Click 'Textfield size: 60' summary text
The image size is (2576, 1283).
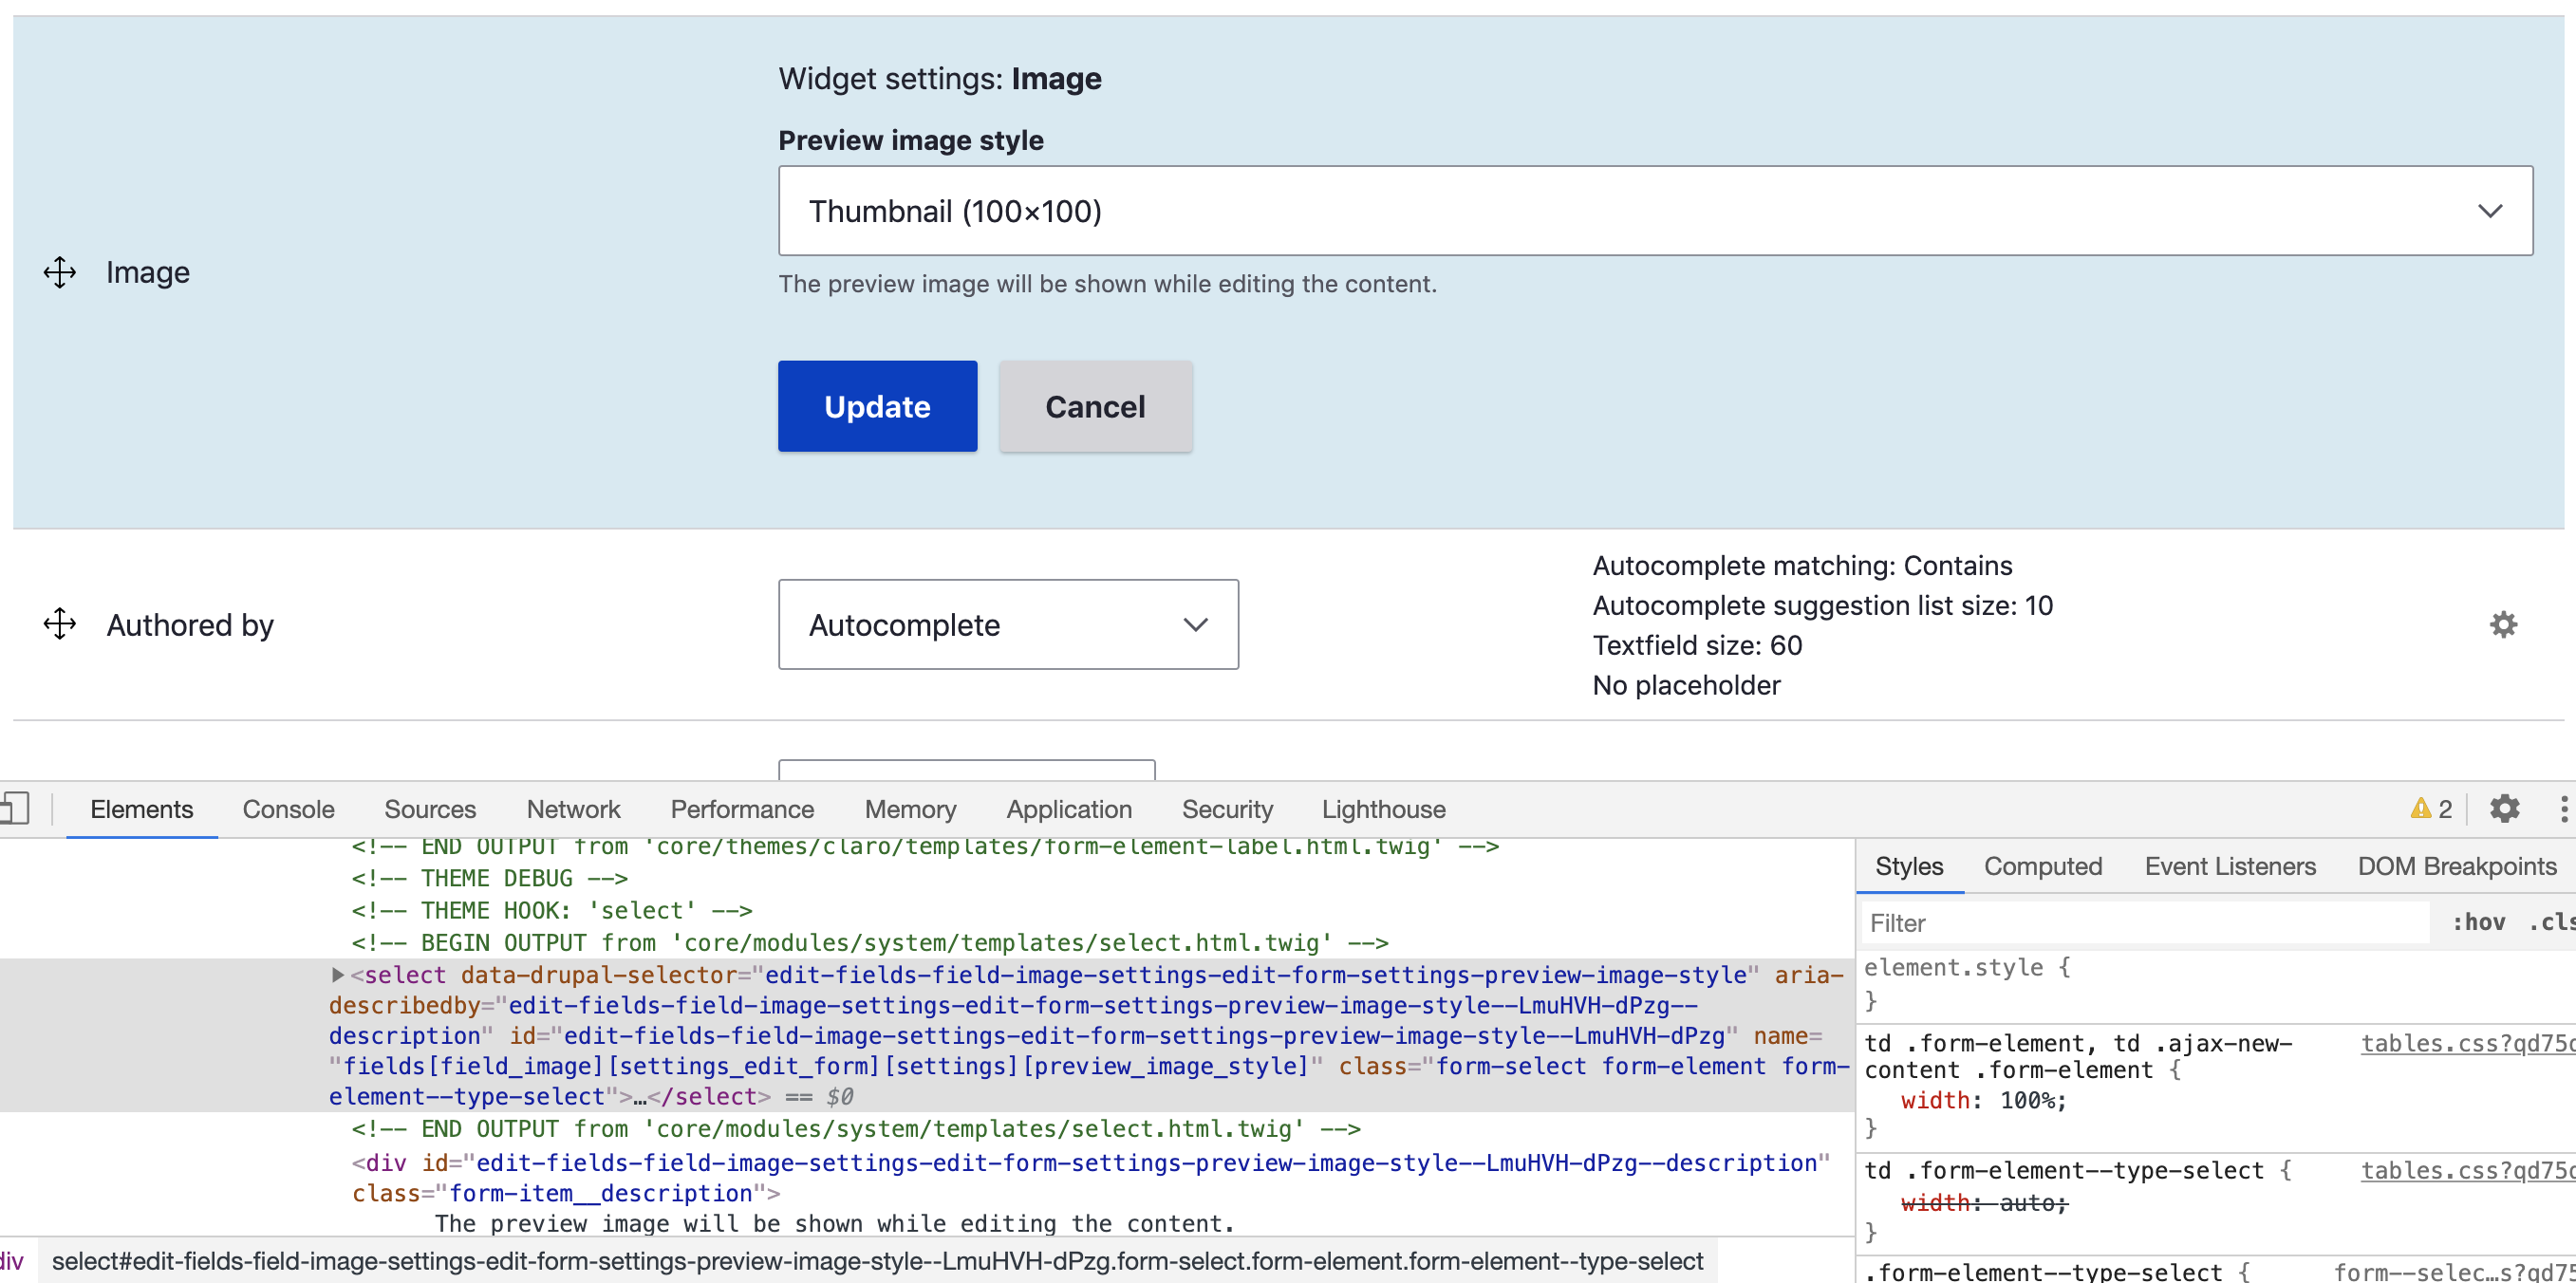pos(1697,645)
